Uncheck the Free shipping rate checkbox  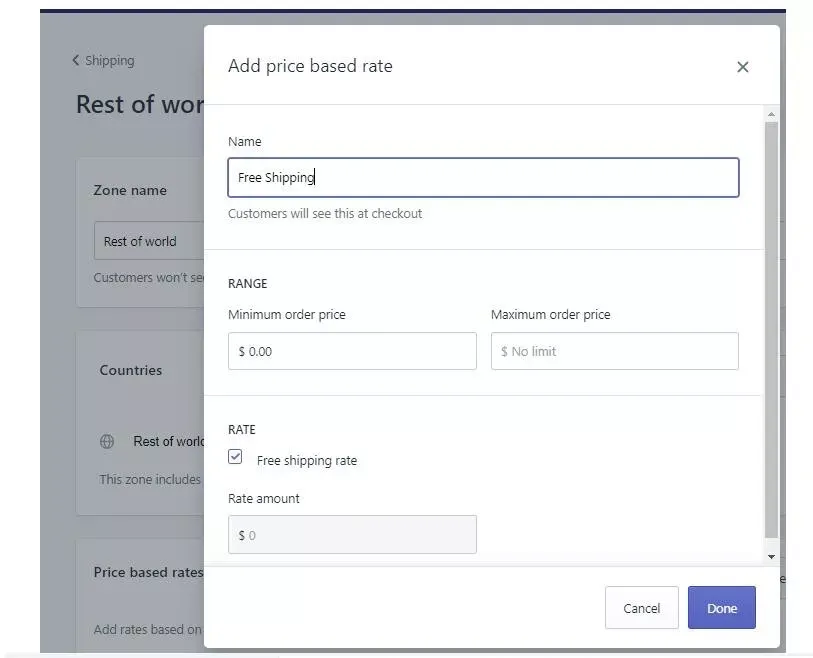235,457
